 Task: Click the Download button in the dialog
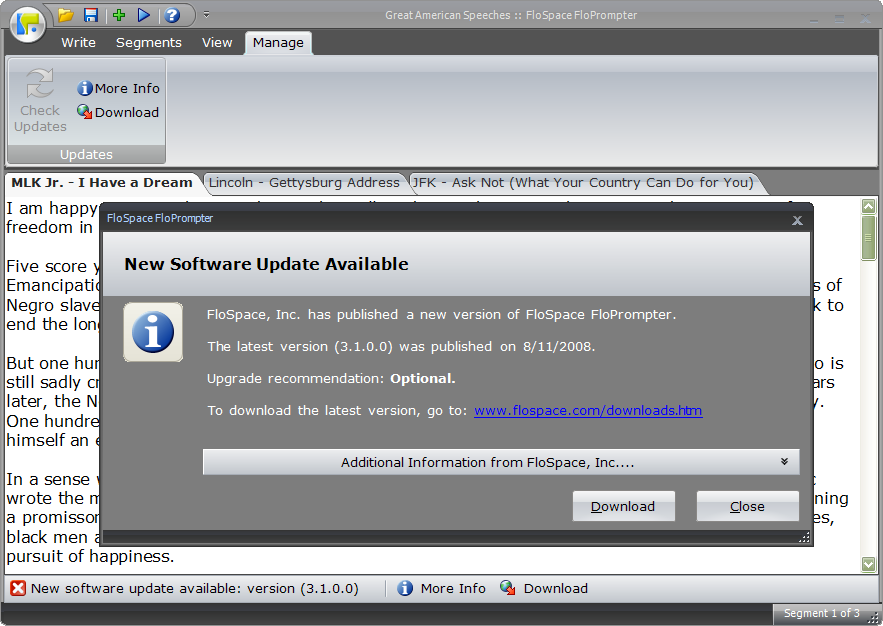pyautogui.click(x=623, y=506)
